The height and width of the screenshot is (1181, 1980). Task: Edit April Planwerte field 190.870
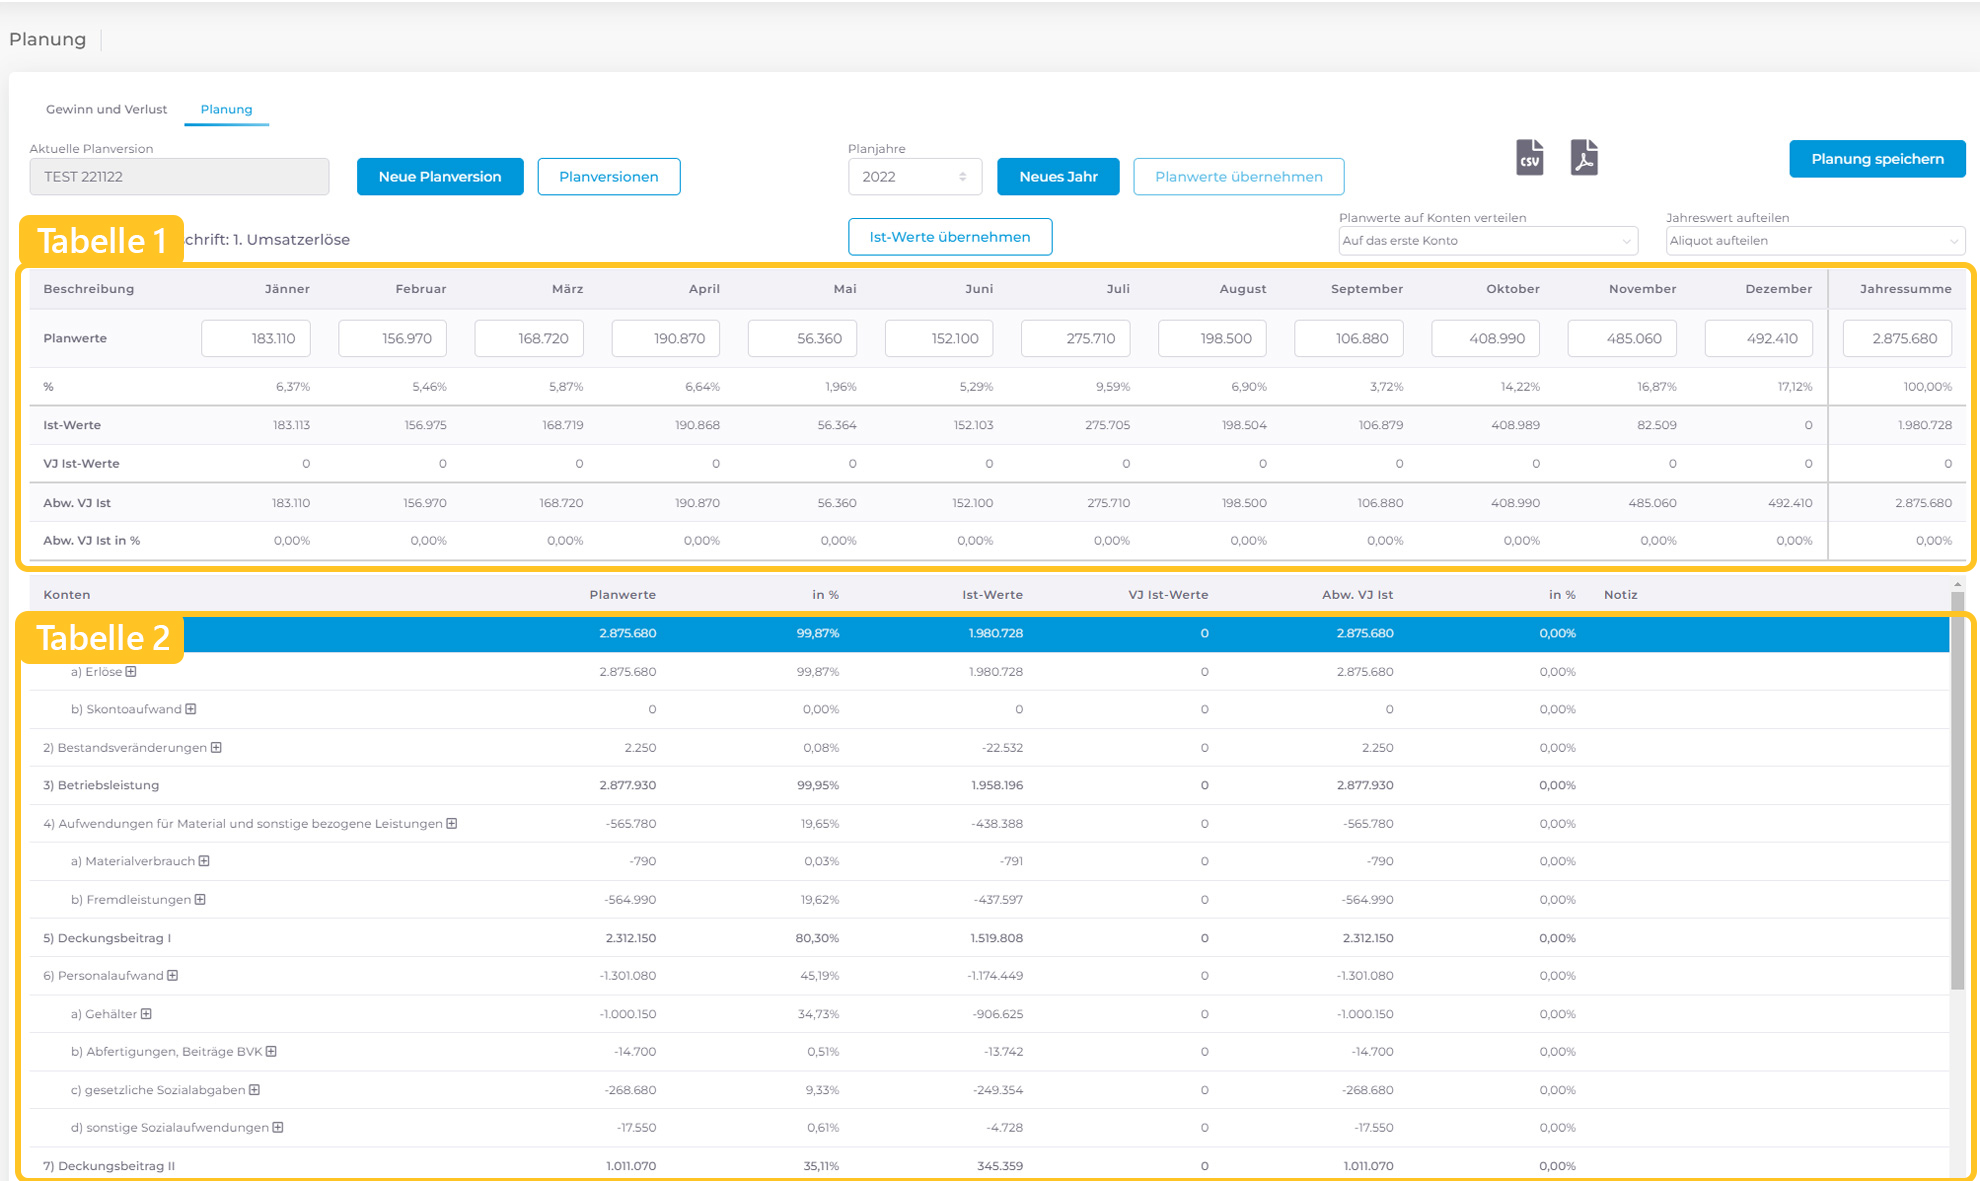pyautogui.click(x=666, y=338)
